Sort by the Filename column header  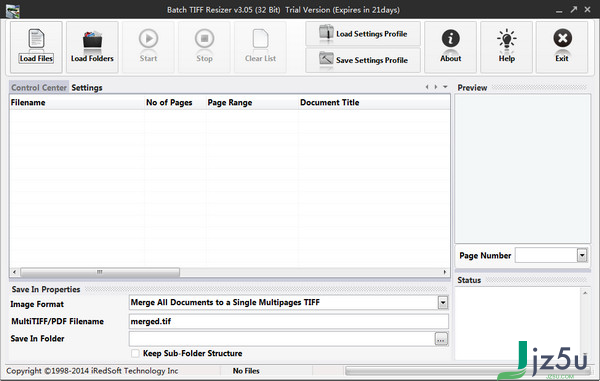[77, 103]
